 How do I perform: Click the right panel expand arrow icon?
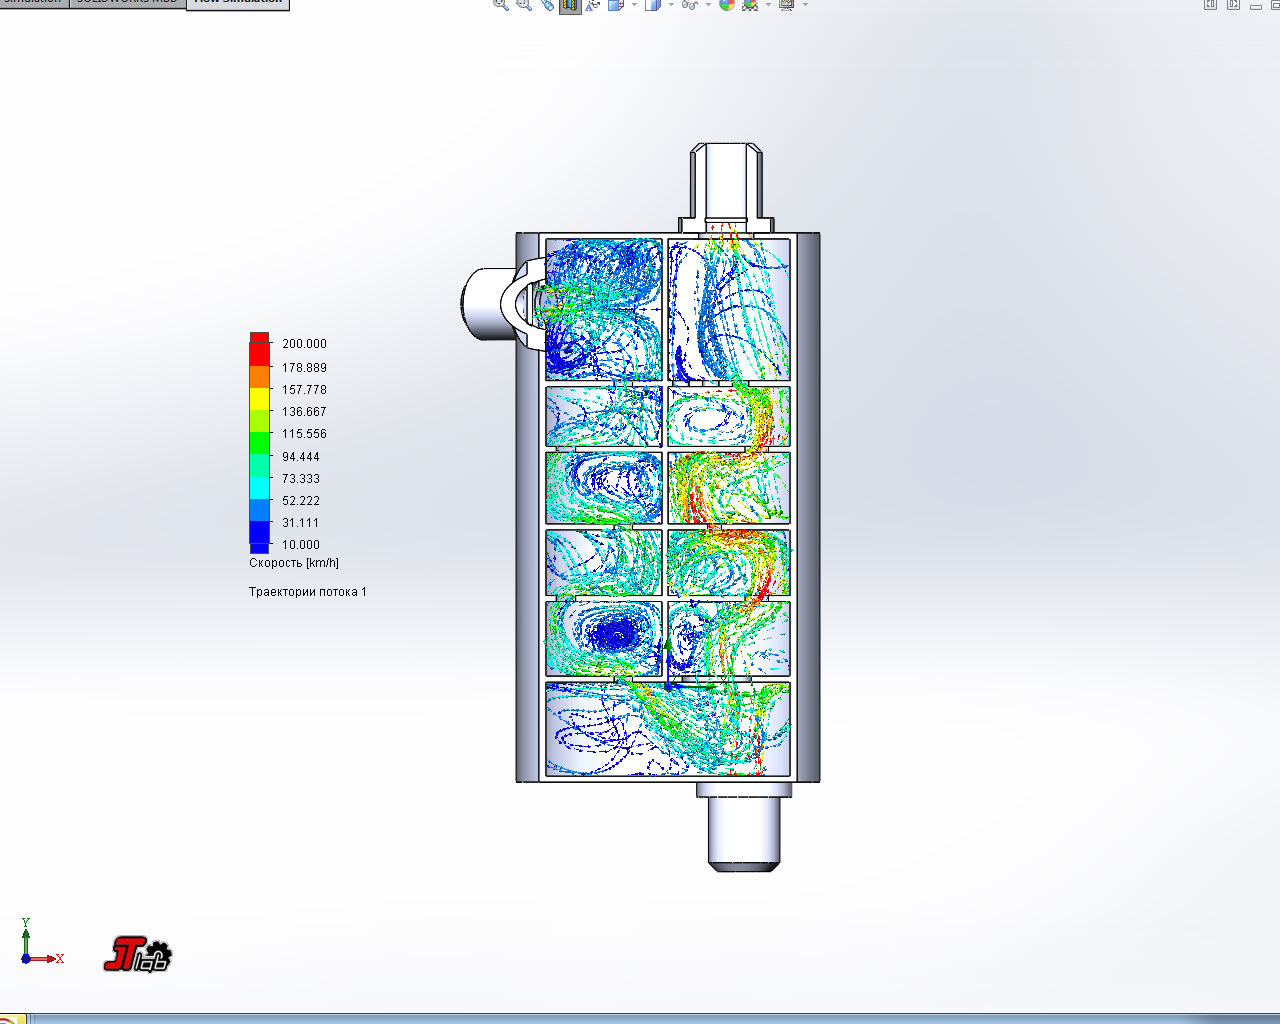tap(1233, 4)
